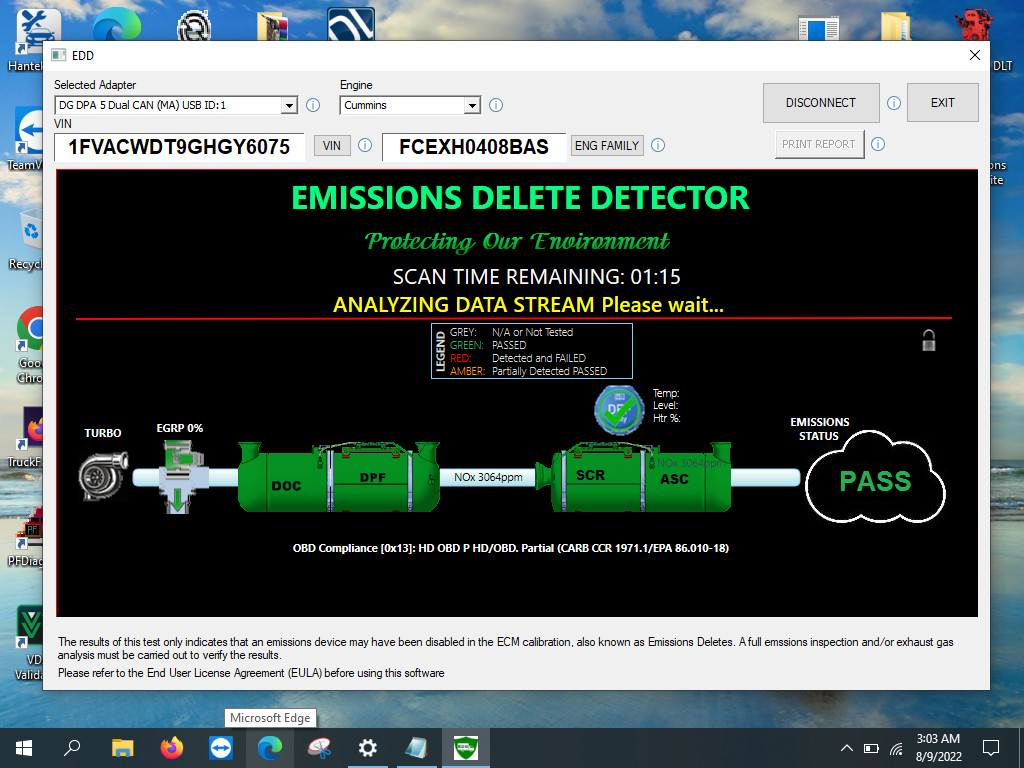Click the ENG FAMILY button

tap(607, 146)
